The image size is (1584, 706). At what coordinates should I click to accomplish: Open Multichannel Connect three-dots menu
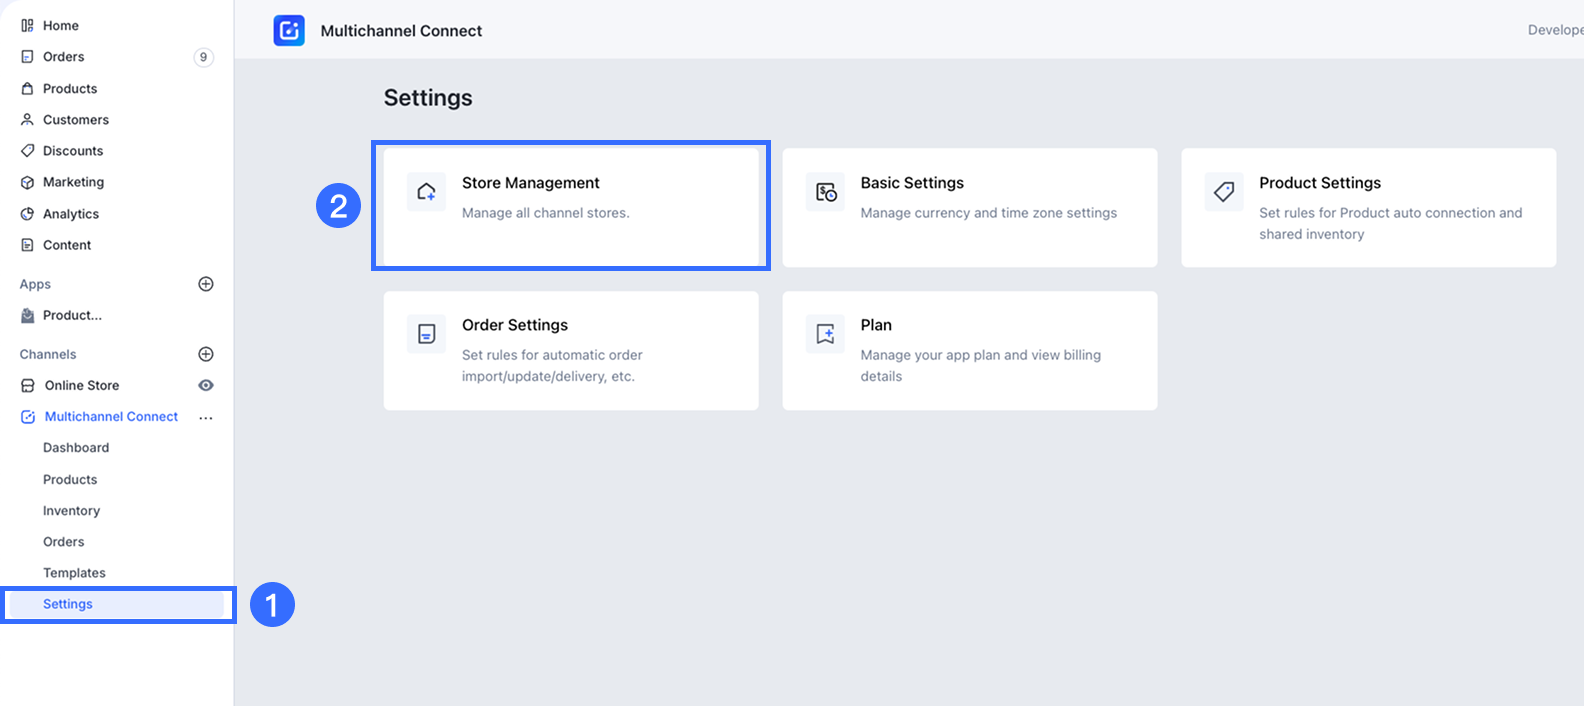(x=206, y=418)
